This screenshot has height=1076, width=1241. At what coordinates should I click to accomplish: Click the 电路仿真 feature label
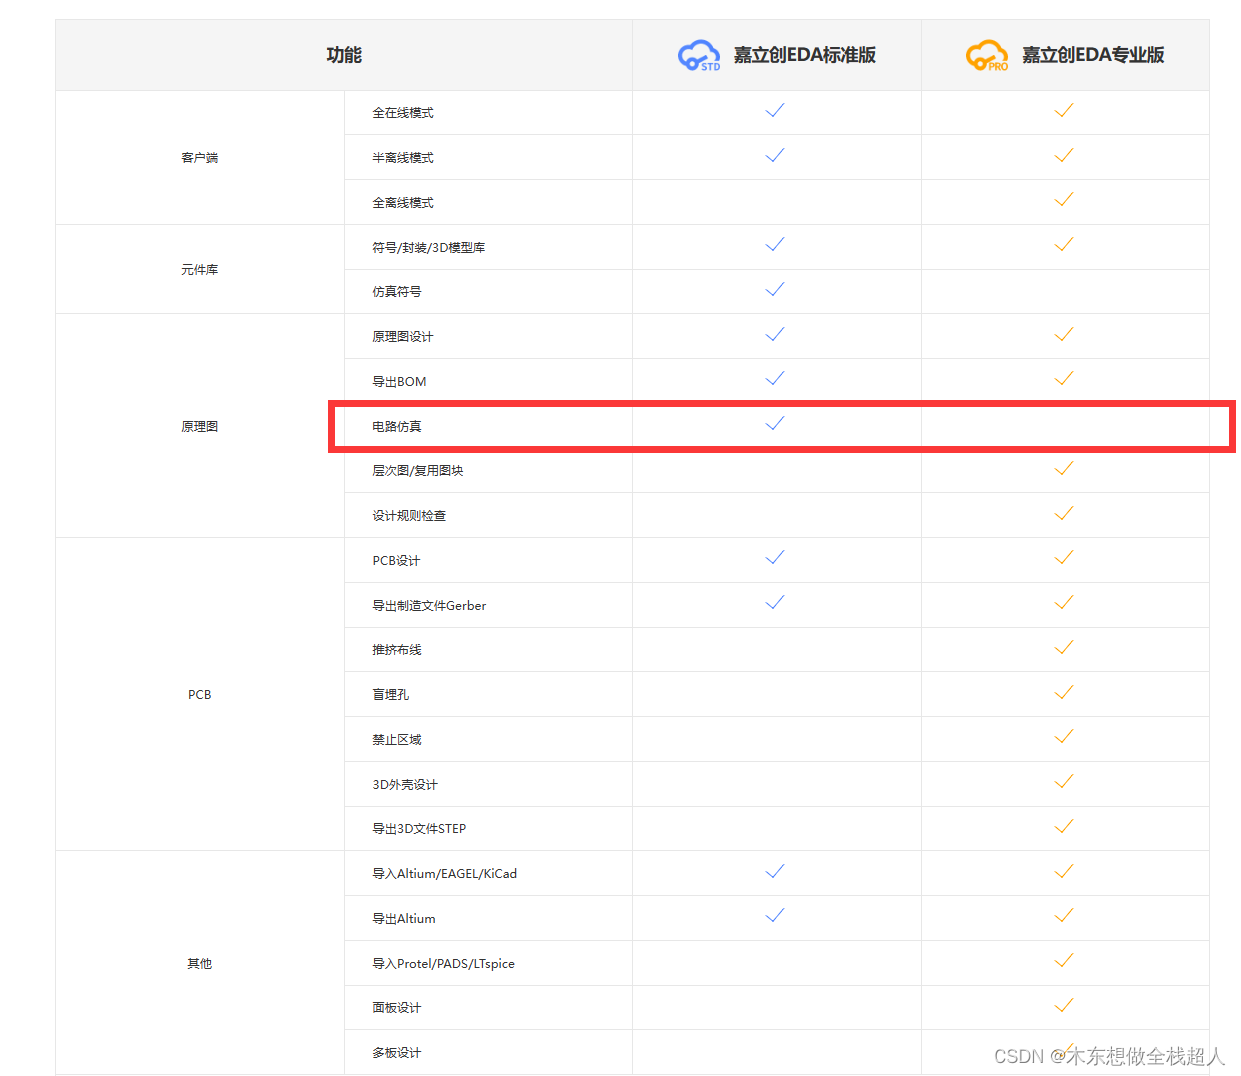[x=397, y=427]
